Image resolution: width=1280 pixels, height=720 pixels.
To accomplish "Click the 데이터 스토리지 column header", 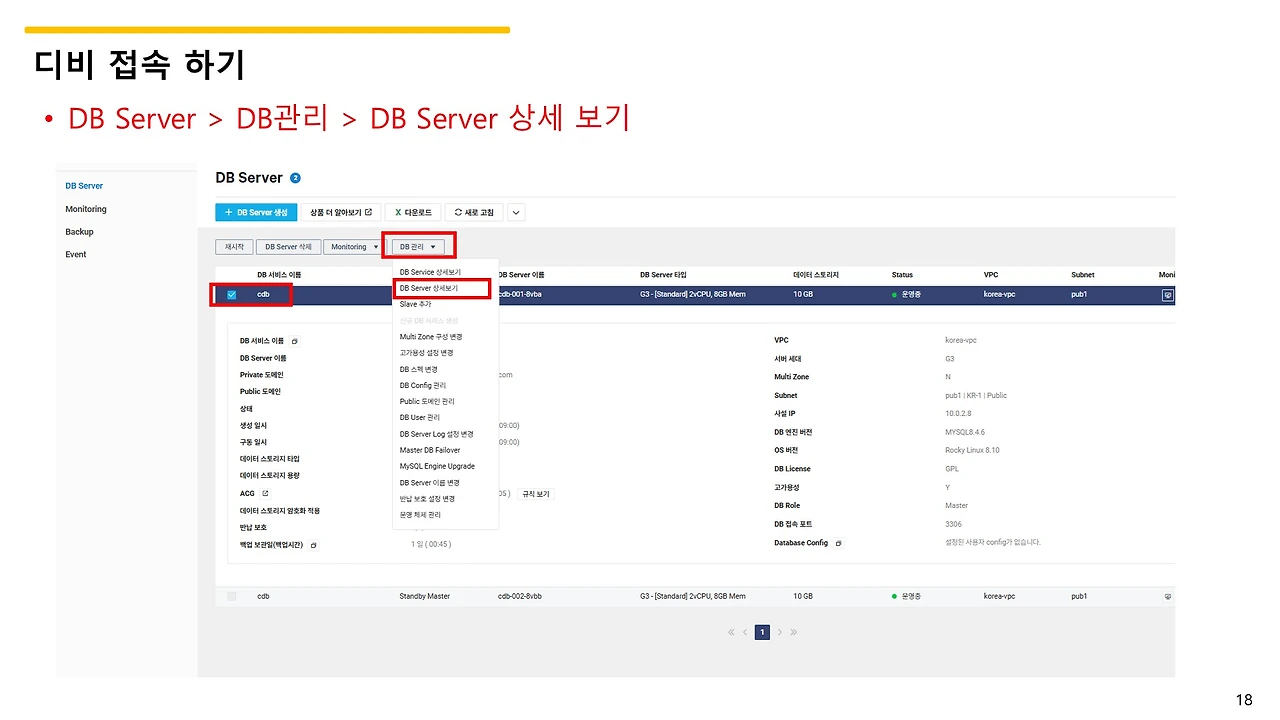I will pos(816,275).
